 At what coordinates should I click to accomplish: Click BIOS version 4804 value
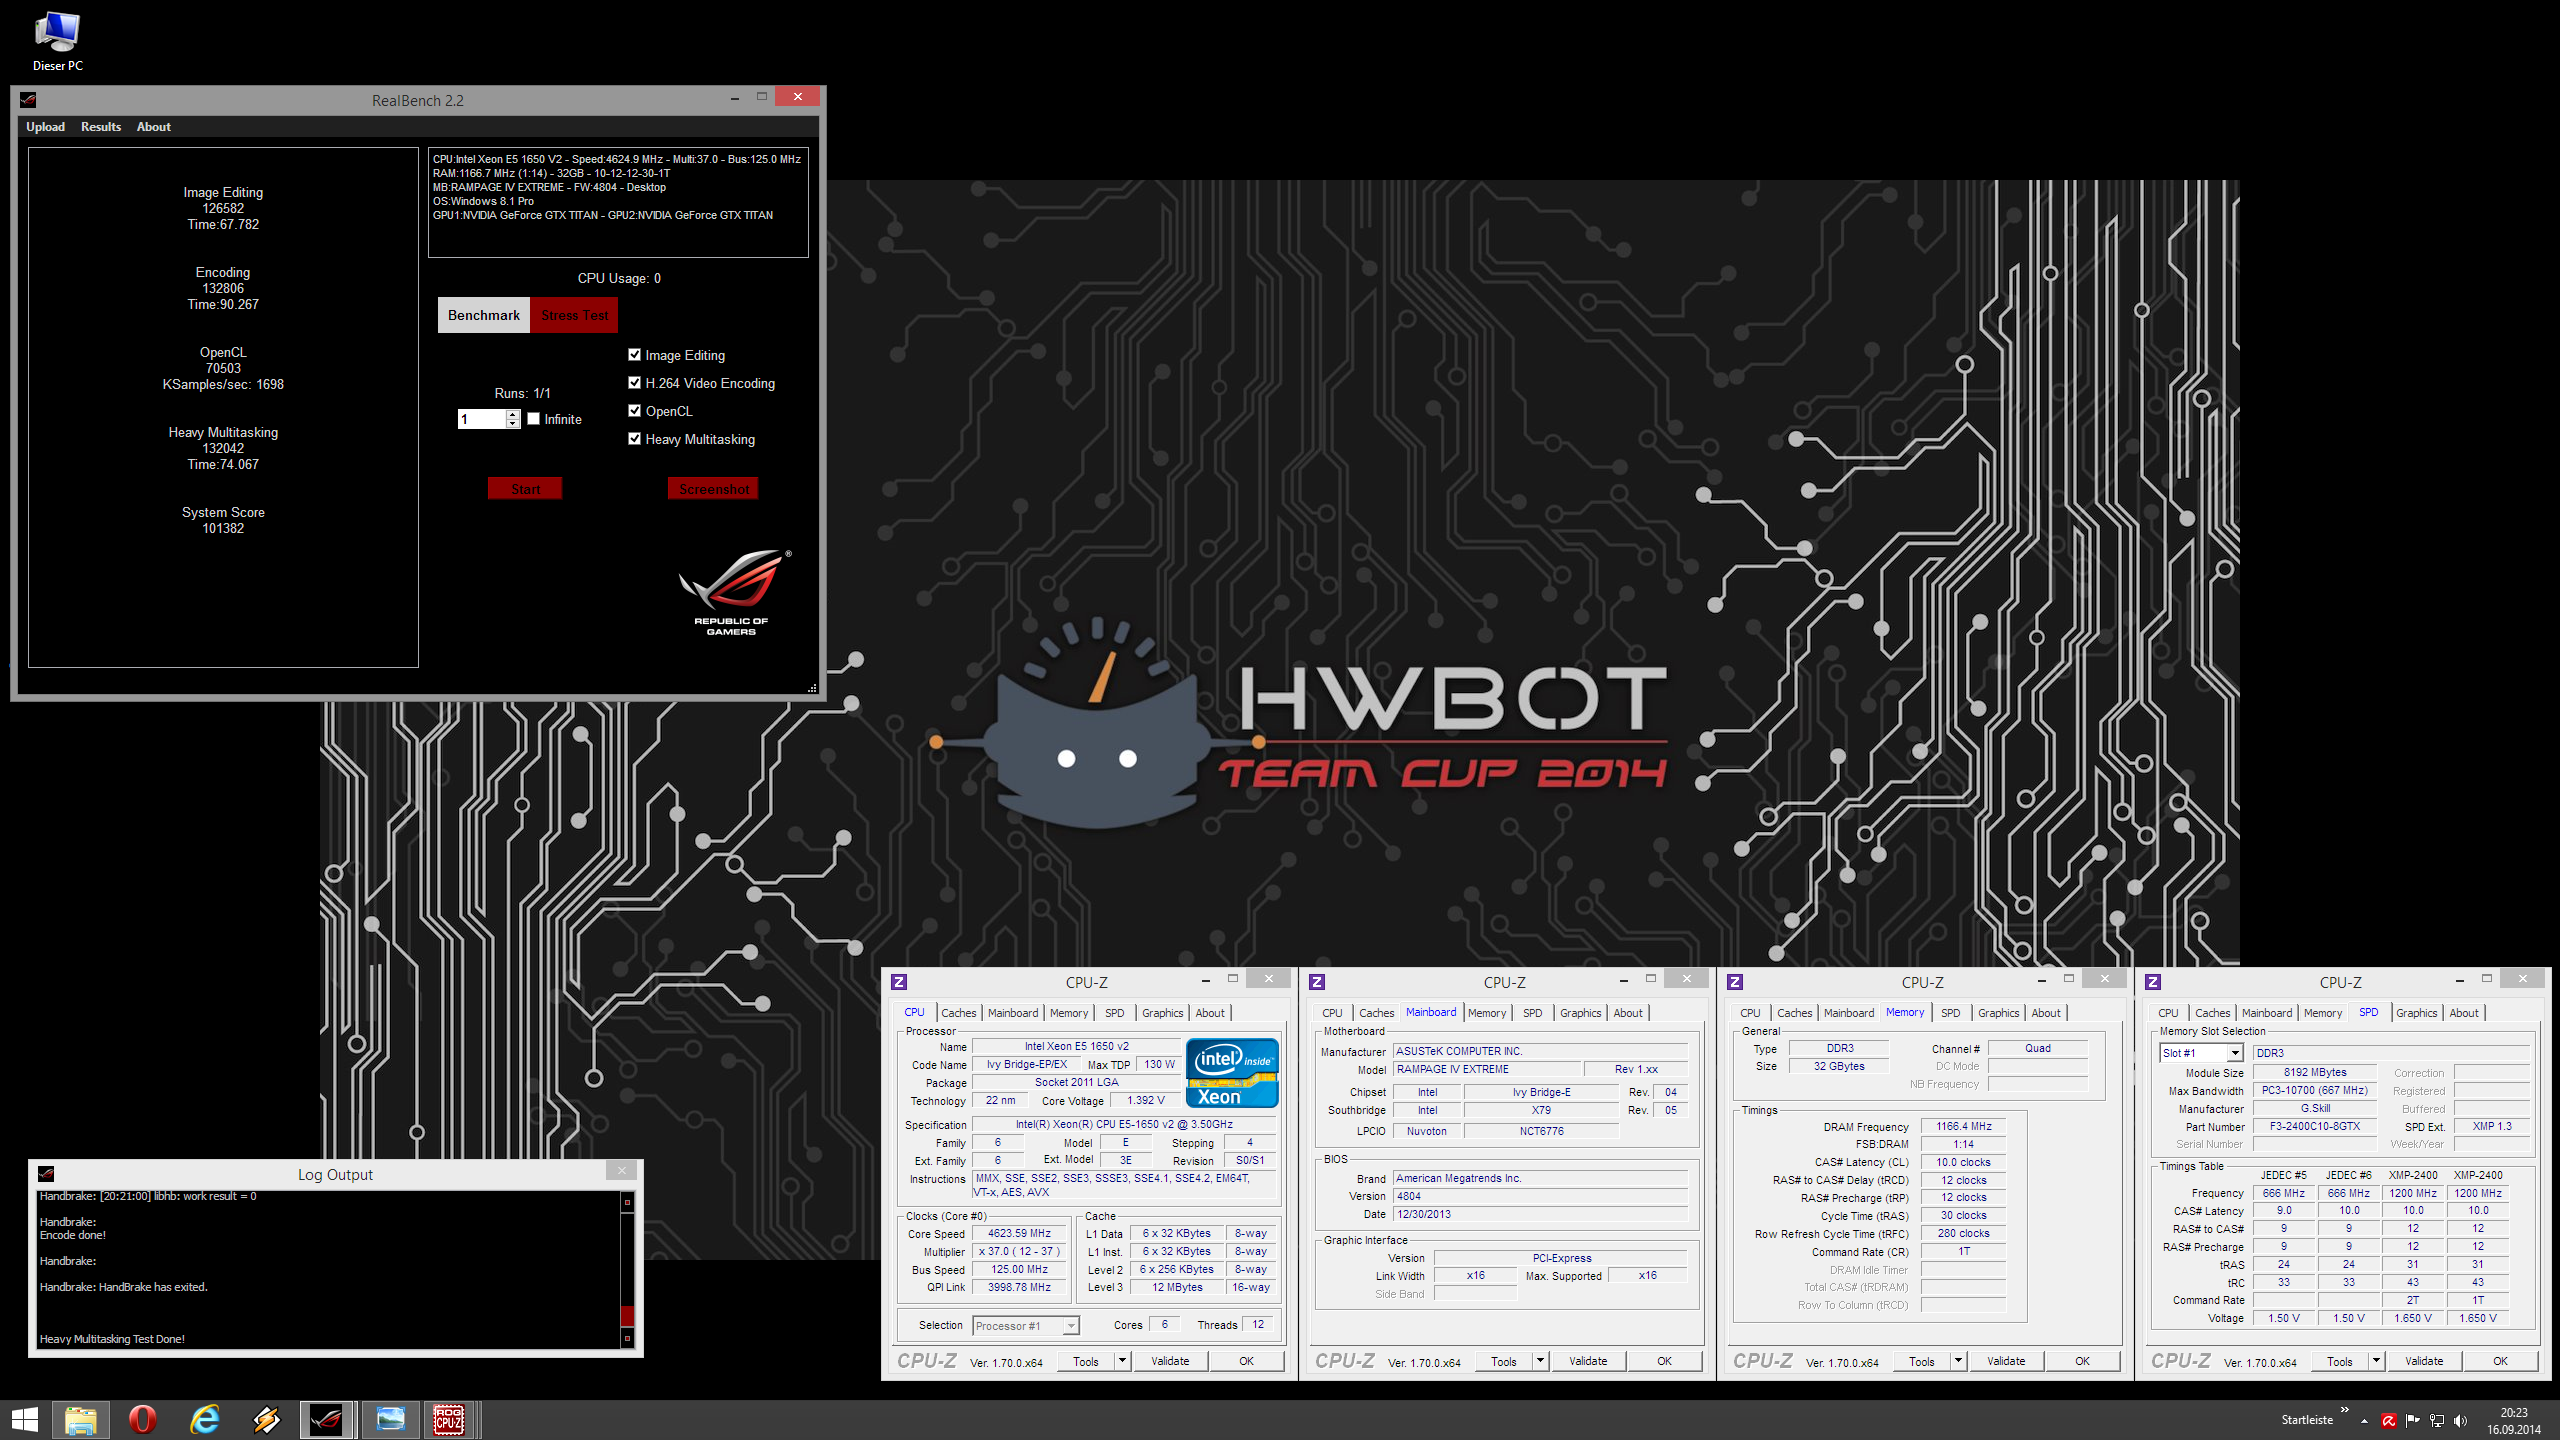1540,1196
